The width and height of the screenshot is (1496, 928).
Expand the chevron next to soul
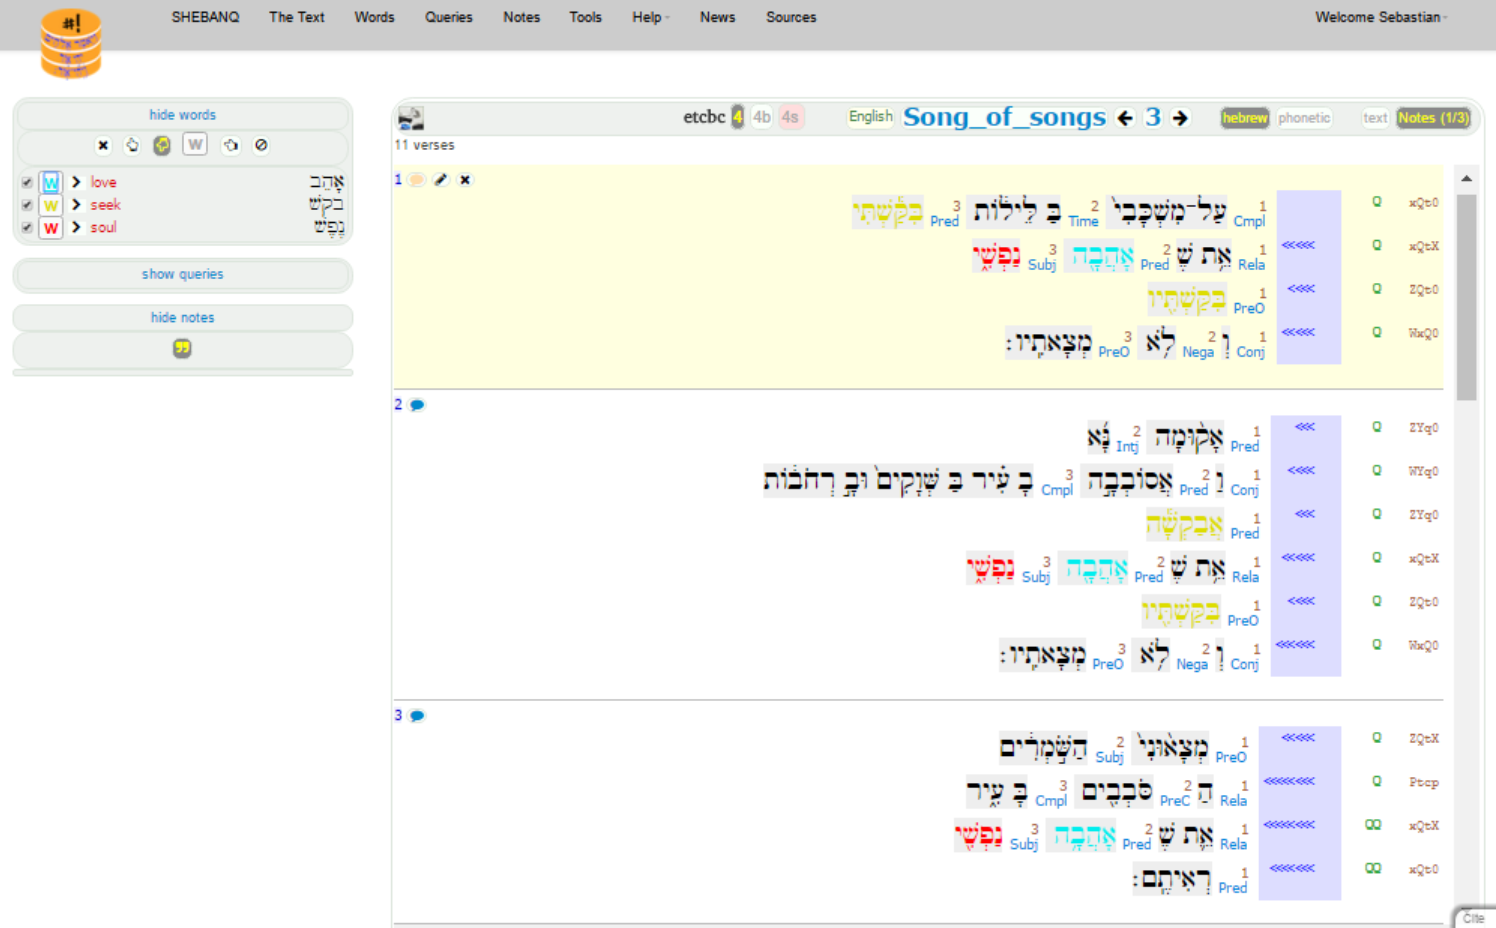click(76, 227)
